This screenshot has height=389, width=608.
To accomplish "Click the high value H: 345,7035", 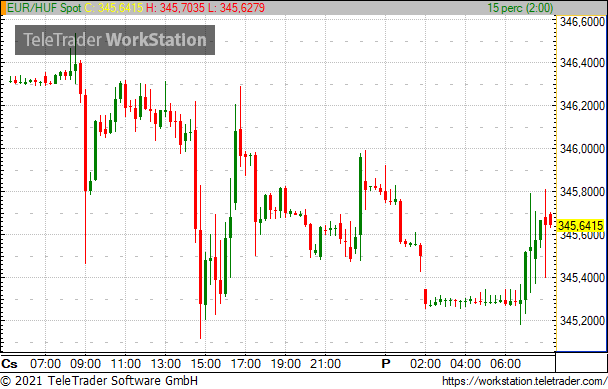I will click(x=176, y=7).
